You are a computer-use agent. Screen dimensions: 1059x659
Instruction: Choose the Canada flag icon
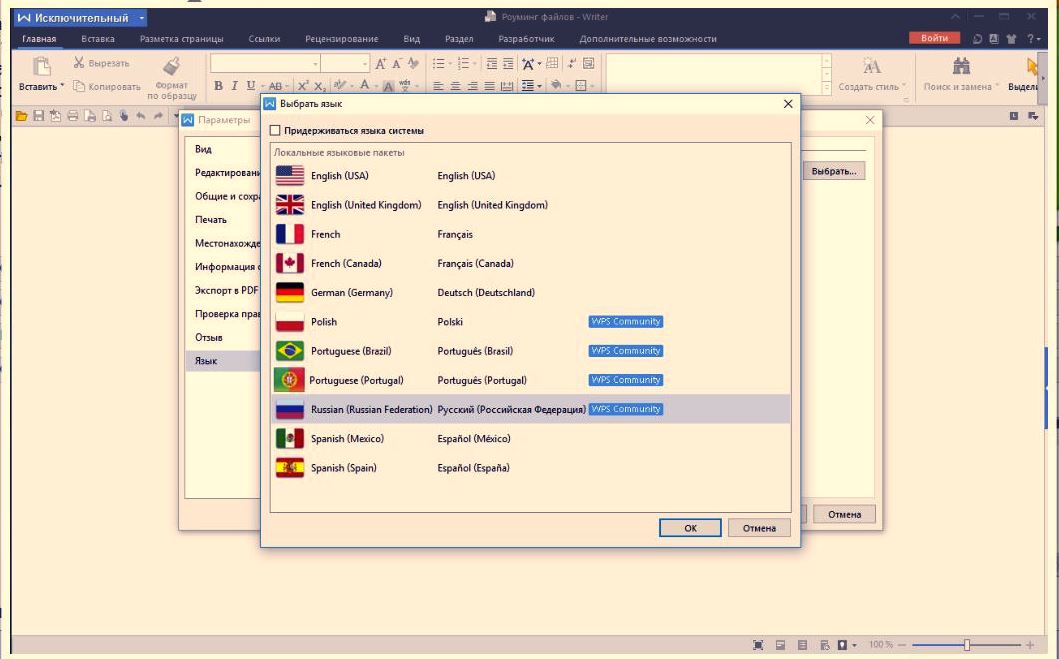tap(290, 263)
